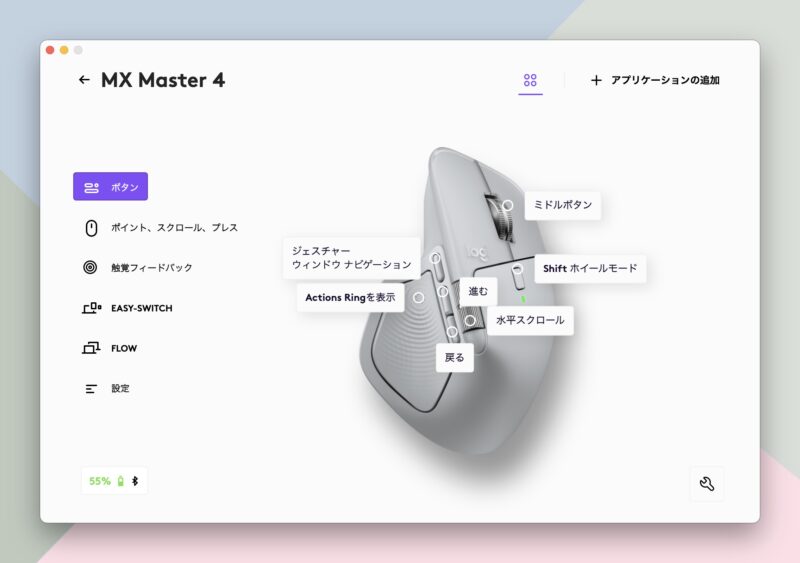Click the back arrow beside MX Master 4
The image size is (800, 563).
click(84, 80)
